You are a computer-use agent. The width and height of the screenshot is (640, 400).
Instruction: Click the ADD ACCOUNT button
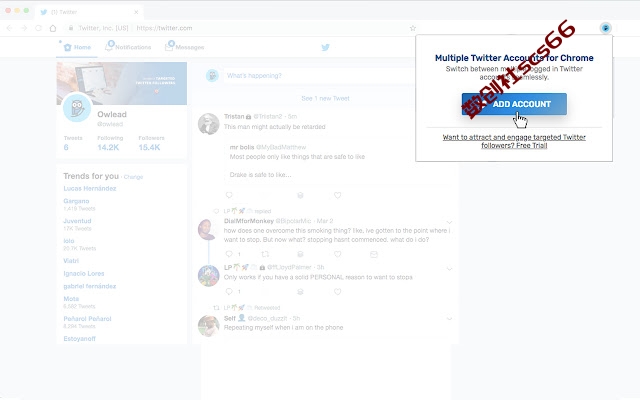click(514, 104)
